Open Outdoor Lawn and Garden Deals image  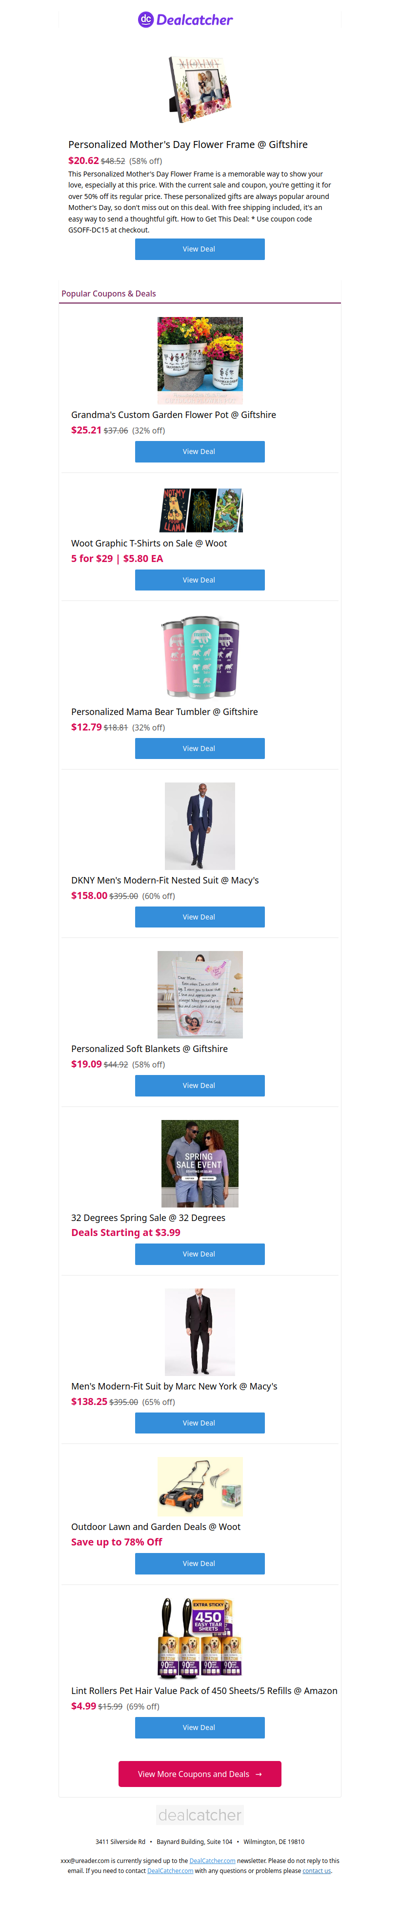click(200, 1487)
